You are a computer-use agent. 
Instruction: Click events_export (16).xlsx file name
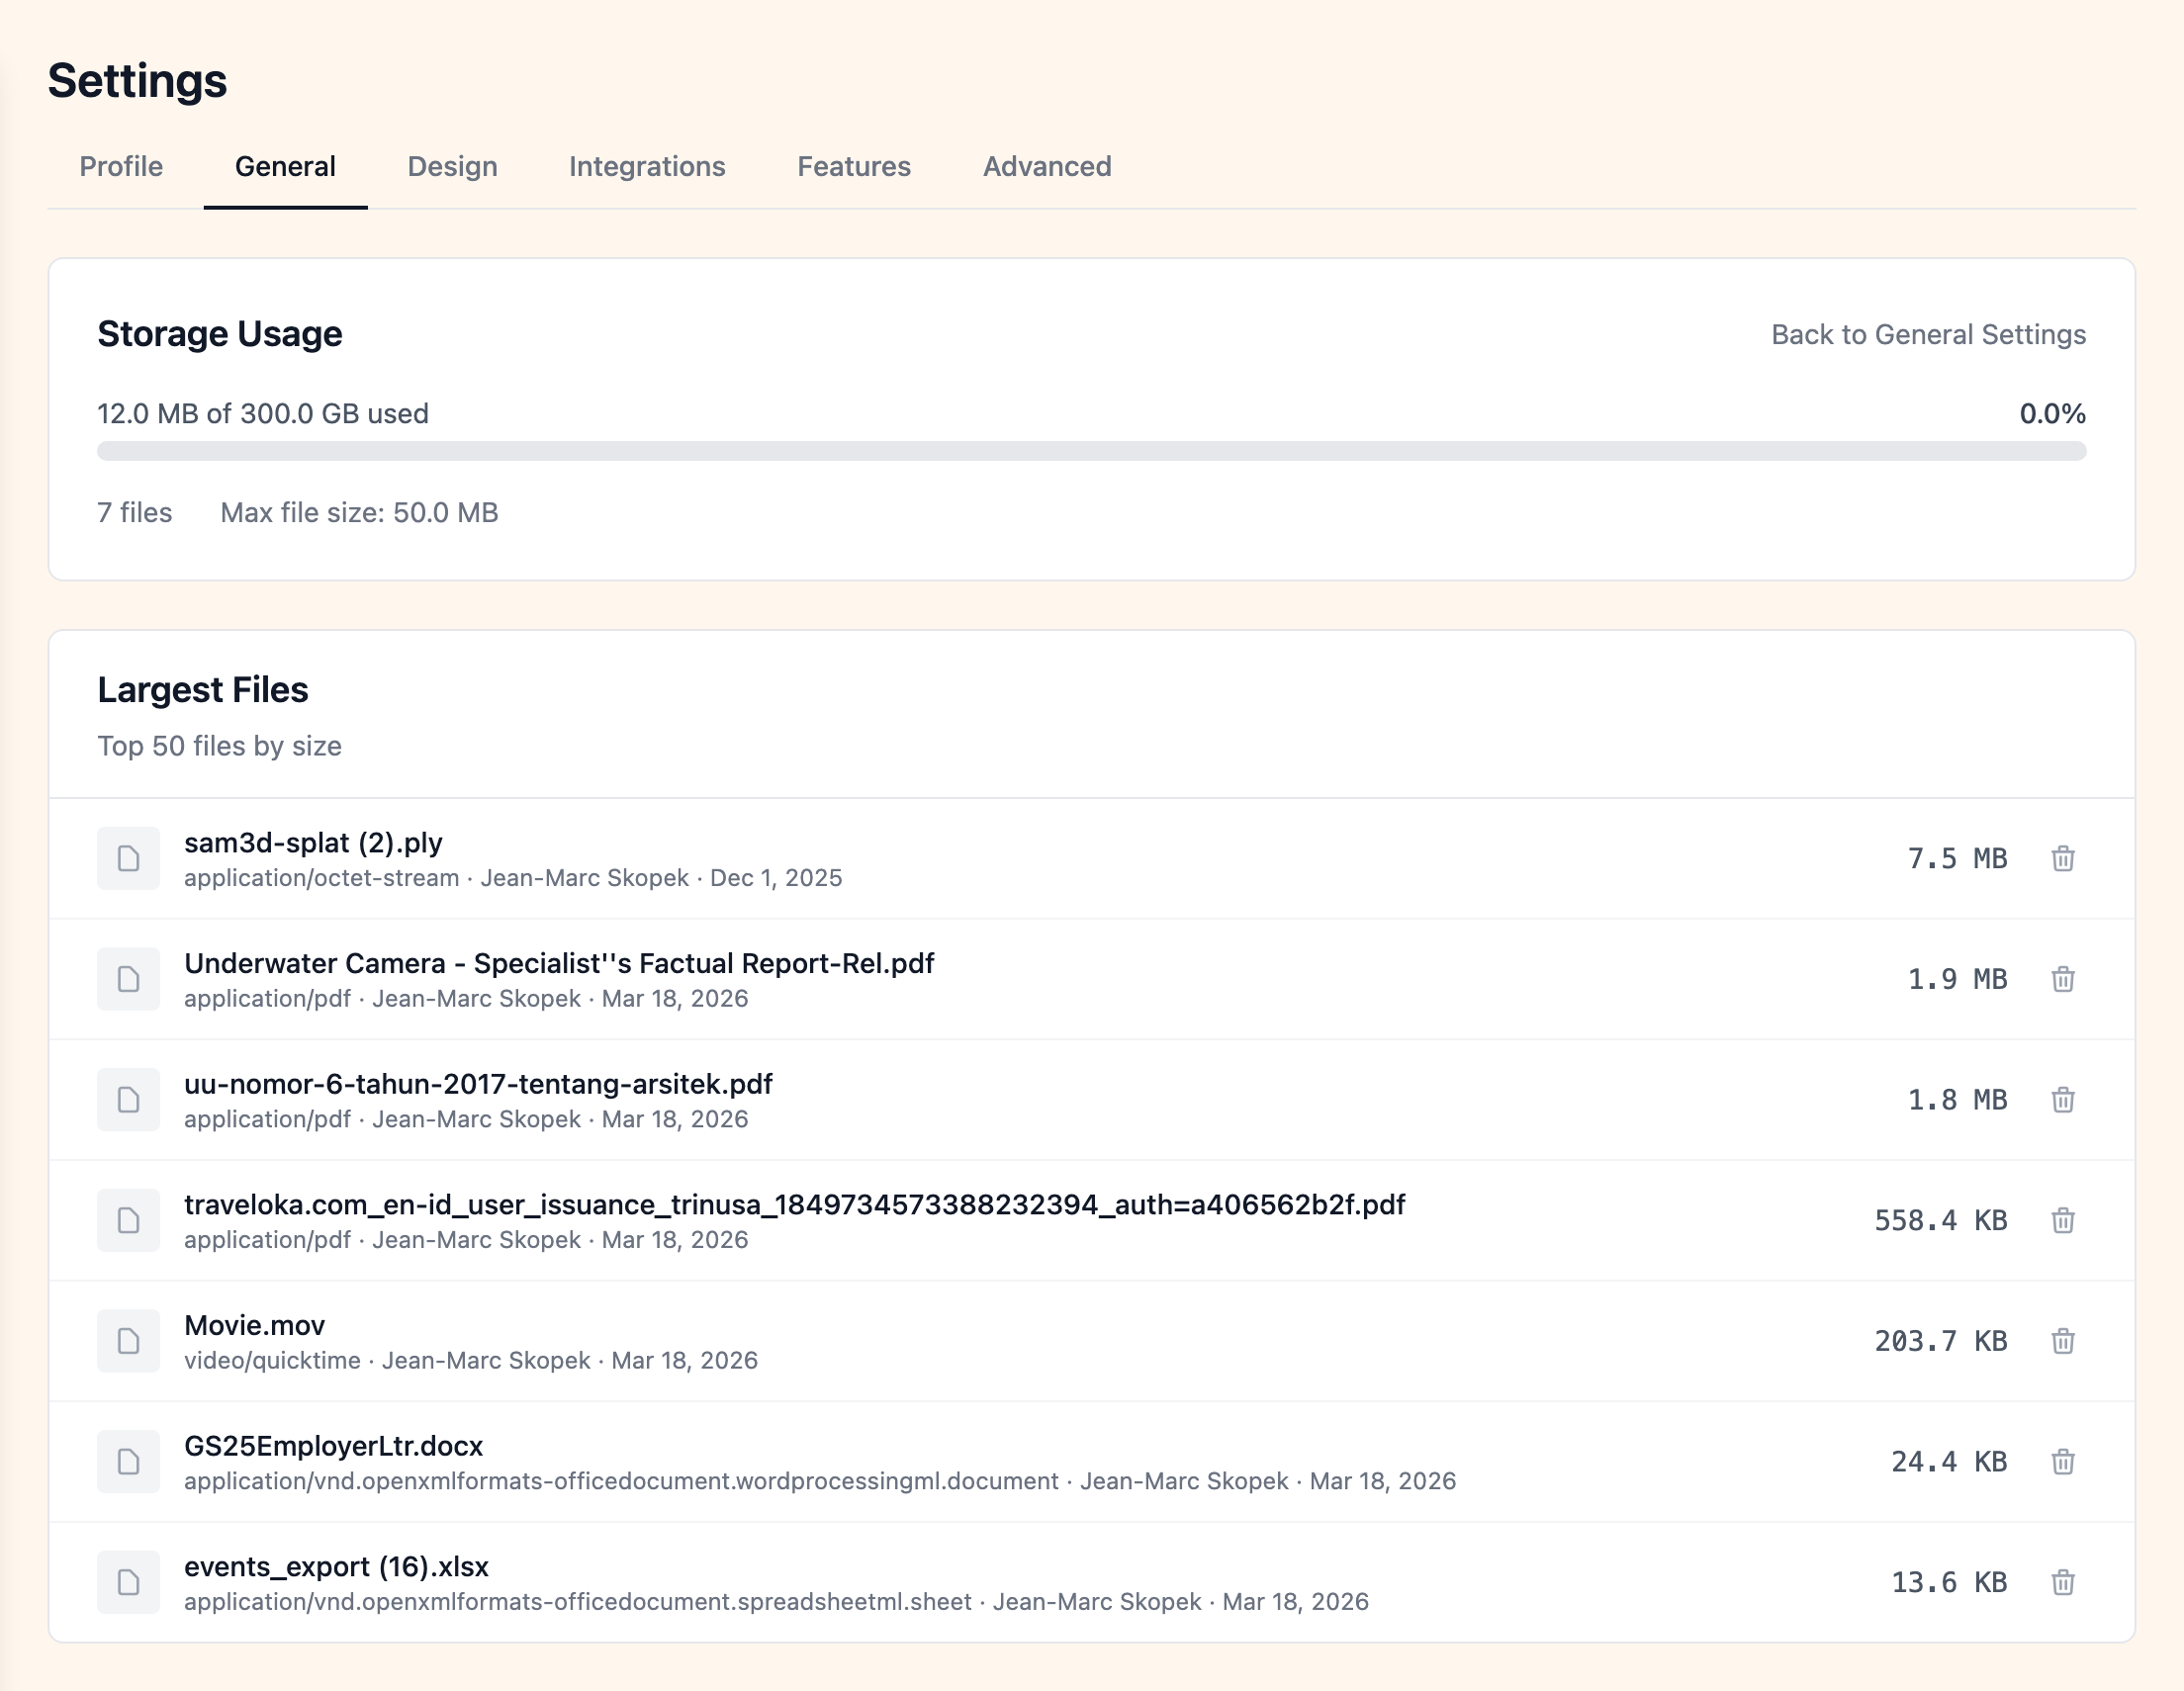coord(336,1567)
